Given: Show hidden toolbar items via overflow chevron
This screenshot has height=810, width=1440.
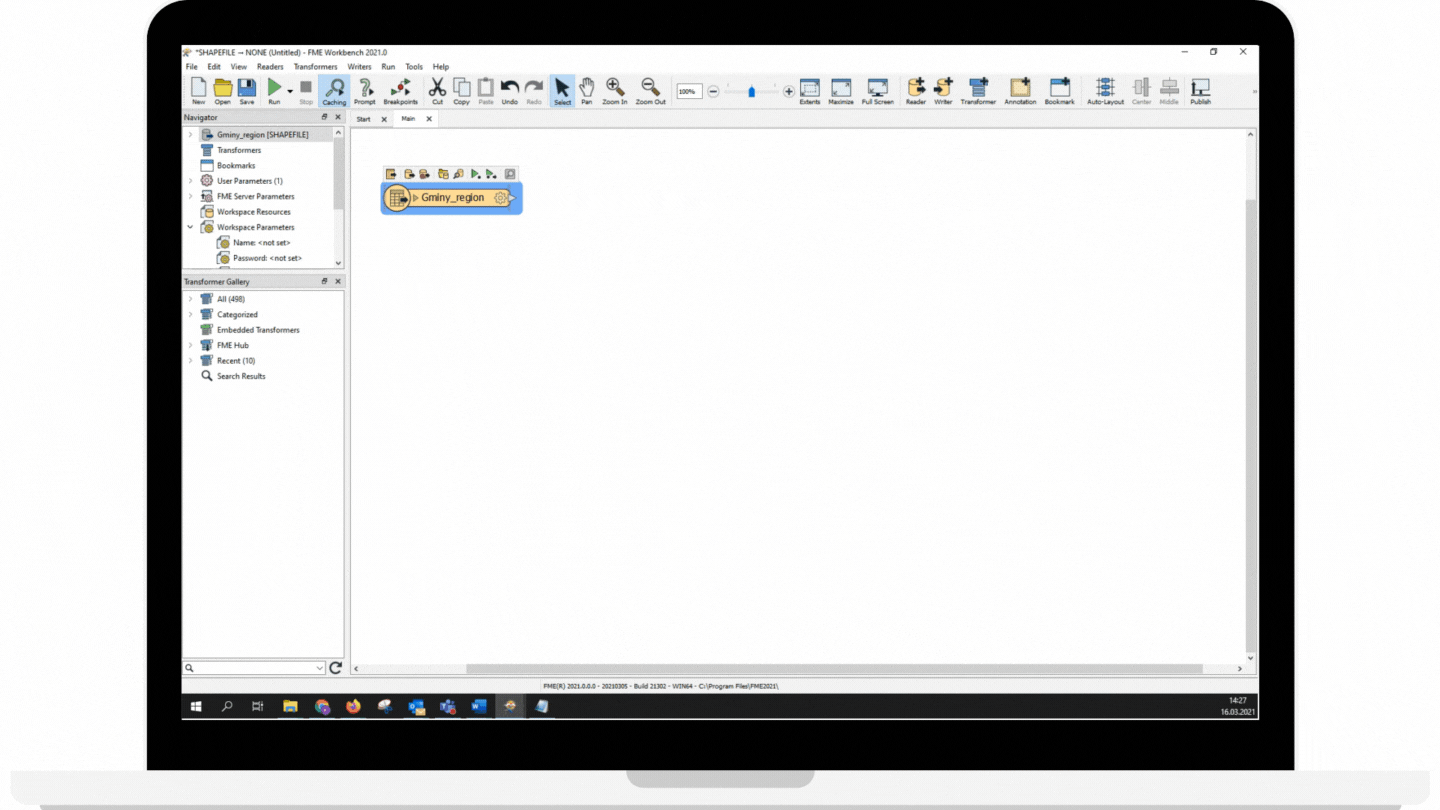Looking at the screenshot, I should [1254, 91].
